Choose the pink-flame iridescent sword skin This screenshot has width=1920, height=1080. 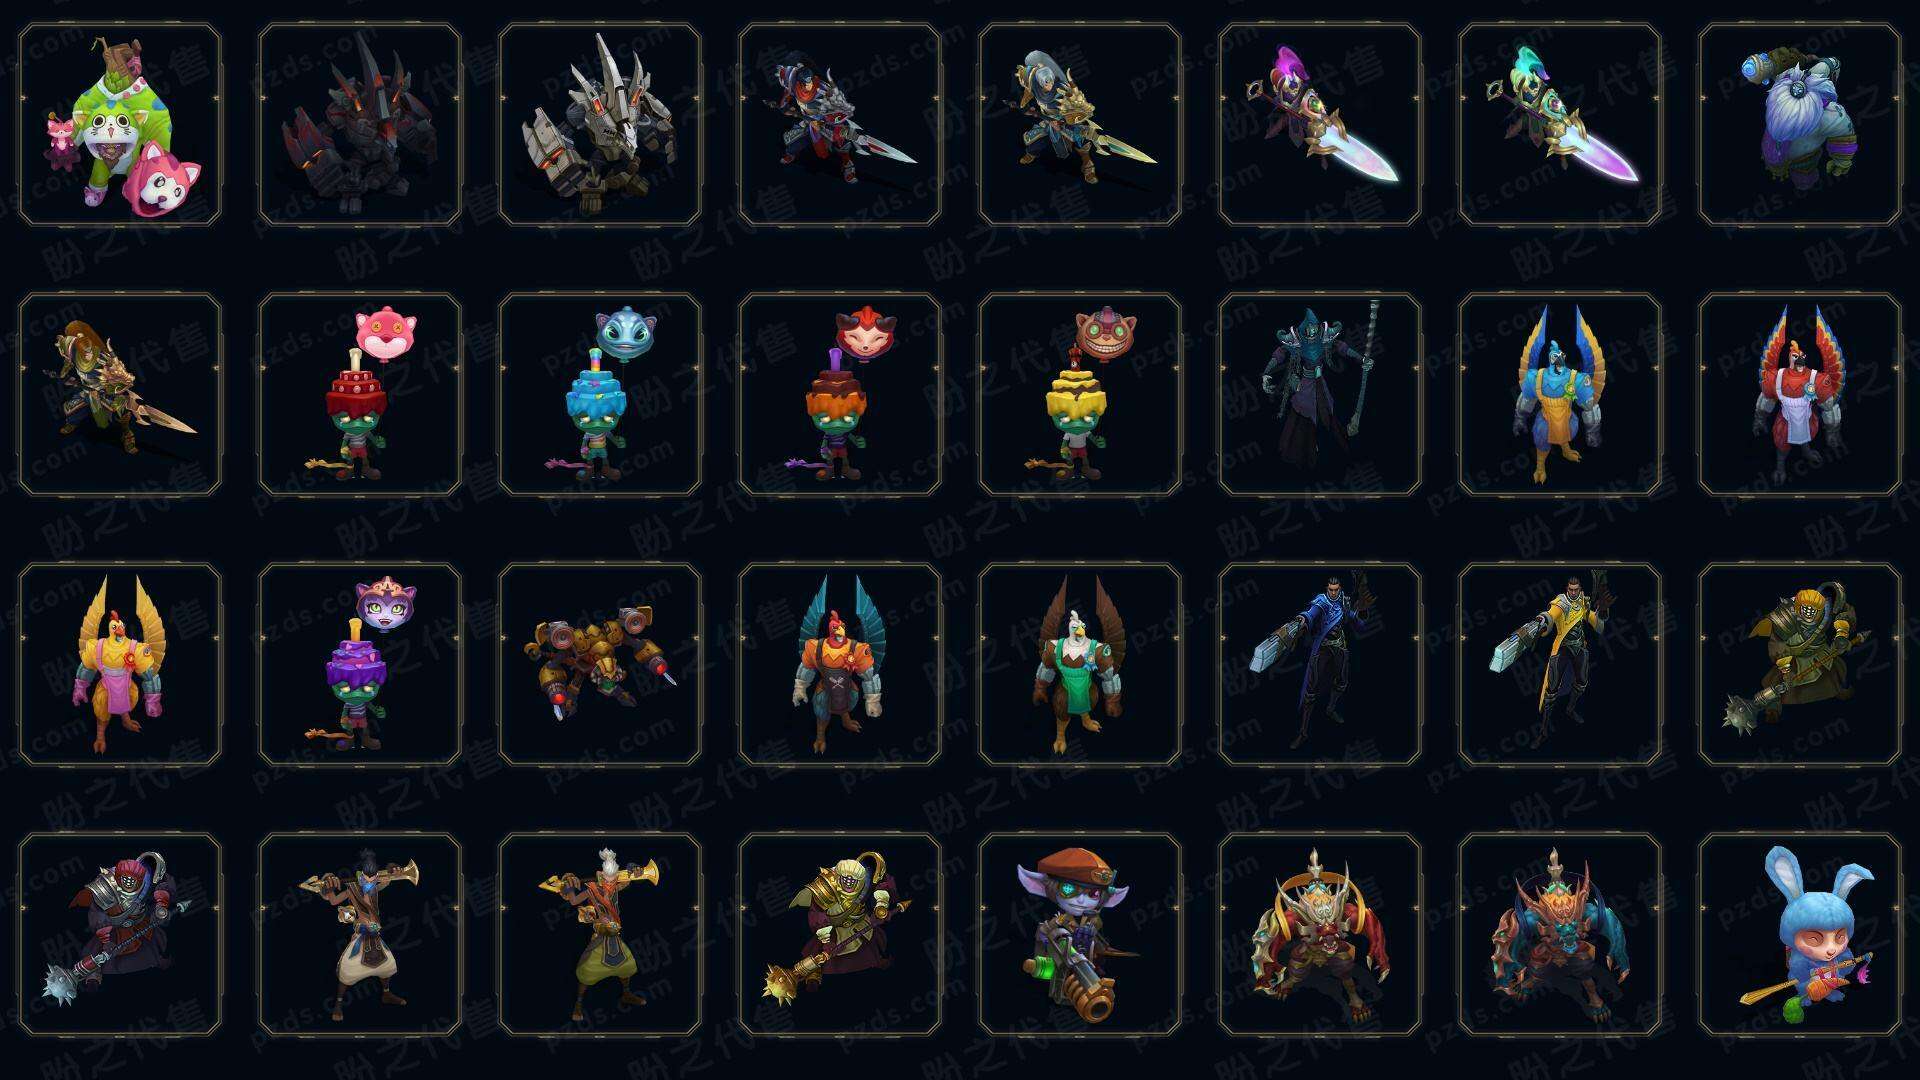(x=1320, y=124)
